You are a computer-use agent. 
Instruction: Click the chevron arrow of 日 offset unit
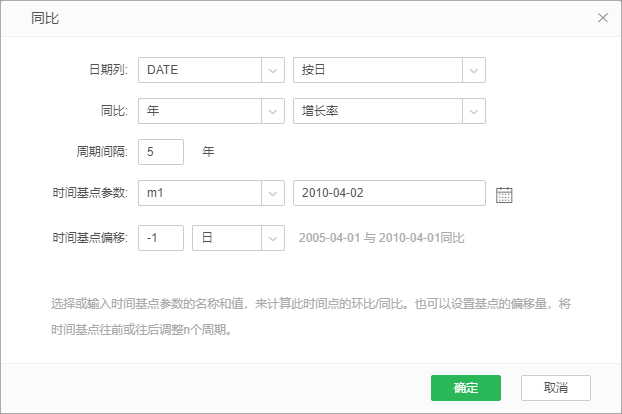point(273,238)
